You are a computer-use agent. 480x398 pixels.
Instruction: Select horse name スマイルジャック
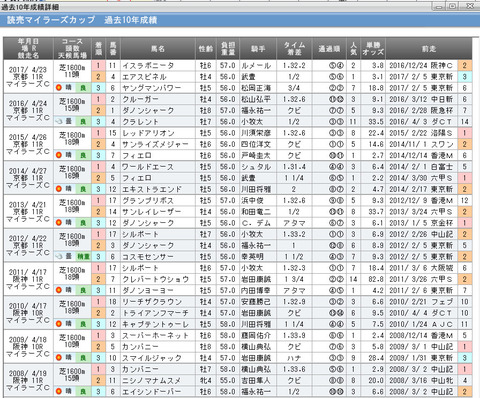click(x=152, y=358)
